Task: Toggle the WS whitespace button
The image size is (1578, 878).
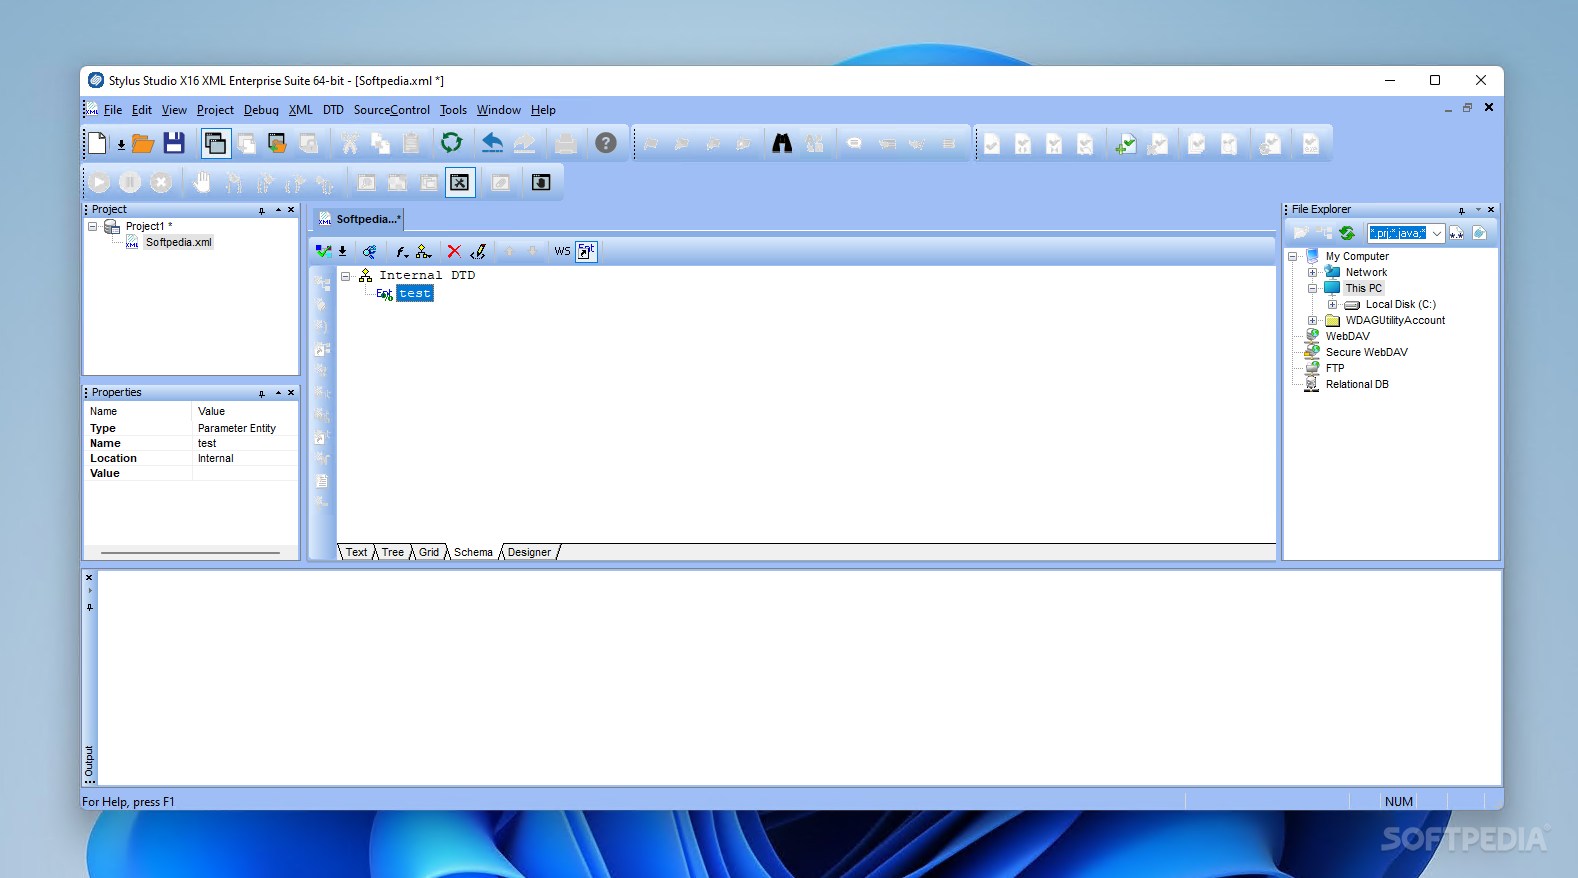Action: point(563,251)
